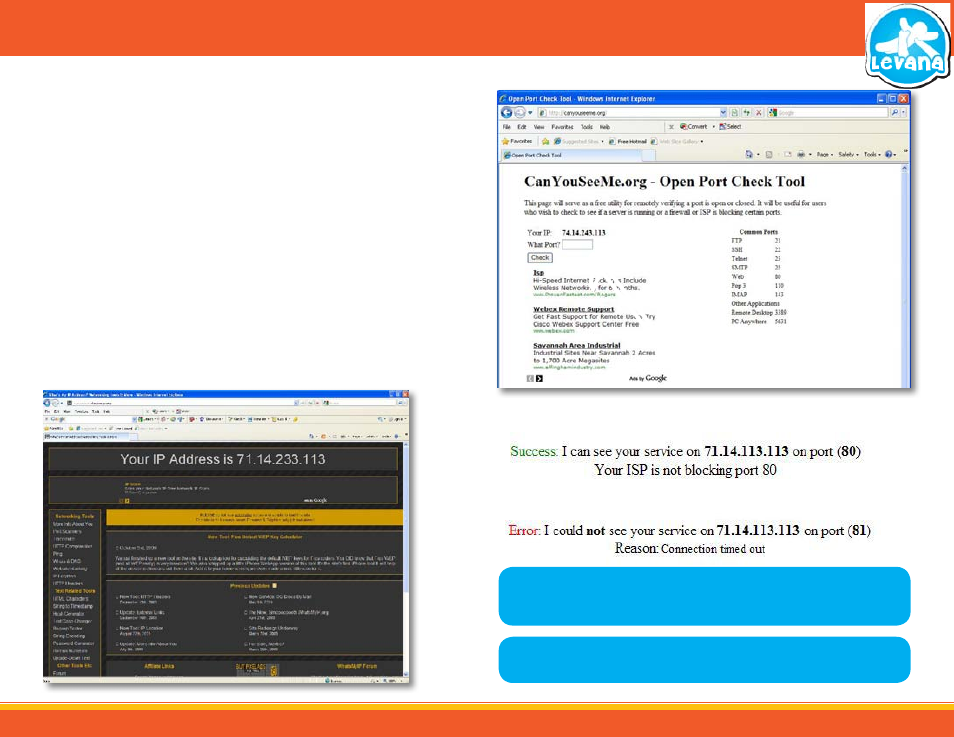Open the Tools dropdown in the command bar
The width and height of the screenshot is (954, 737).
872,155
